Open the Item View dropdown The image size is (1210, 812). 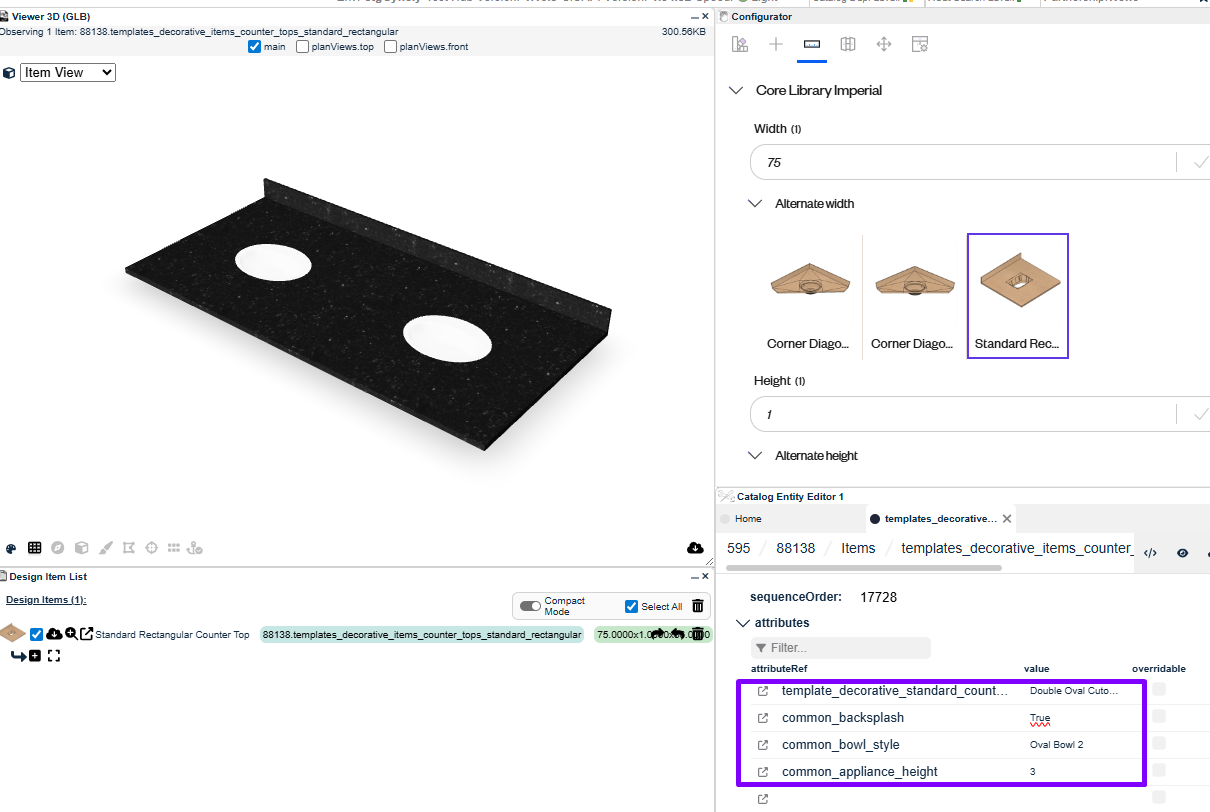[x=68, y=72]
